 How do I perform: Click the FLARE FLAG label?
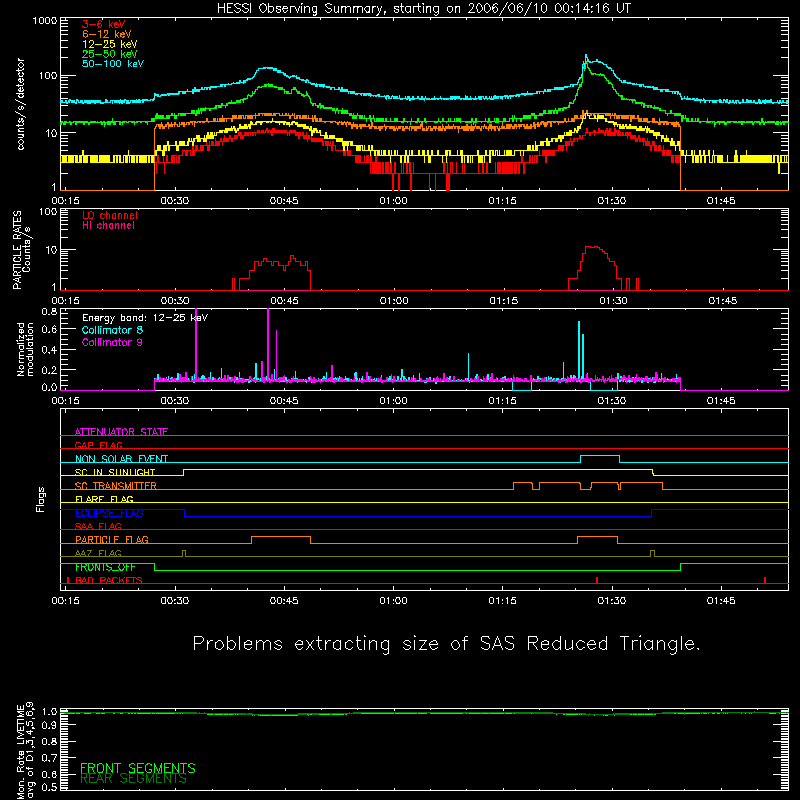[x=104, y=499]
